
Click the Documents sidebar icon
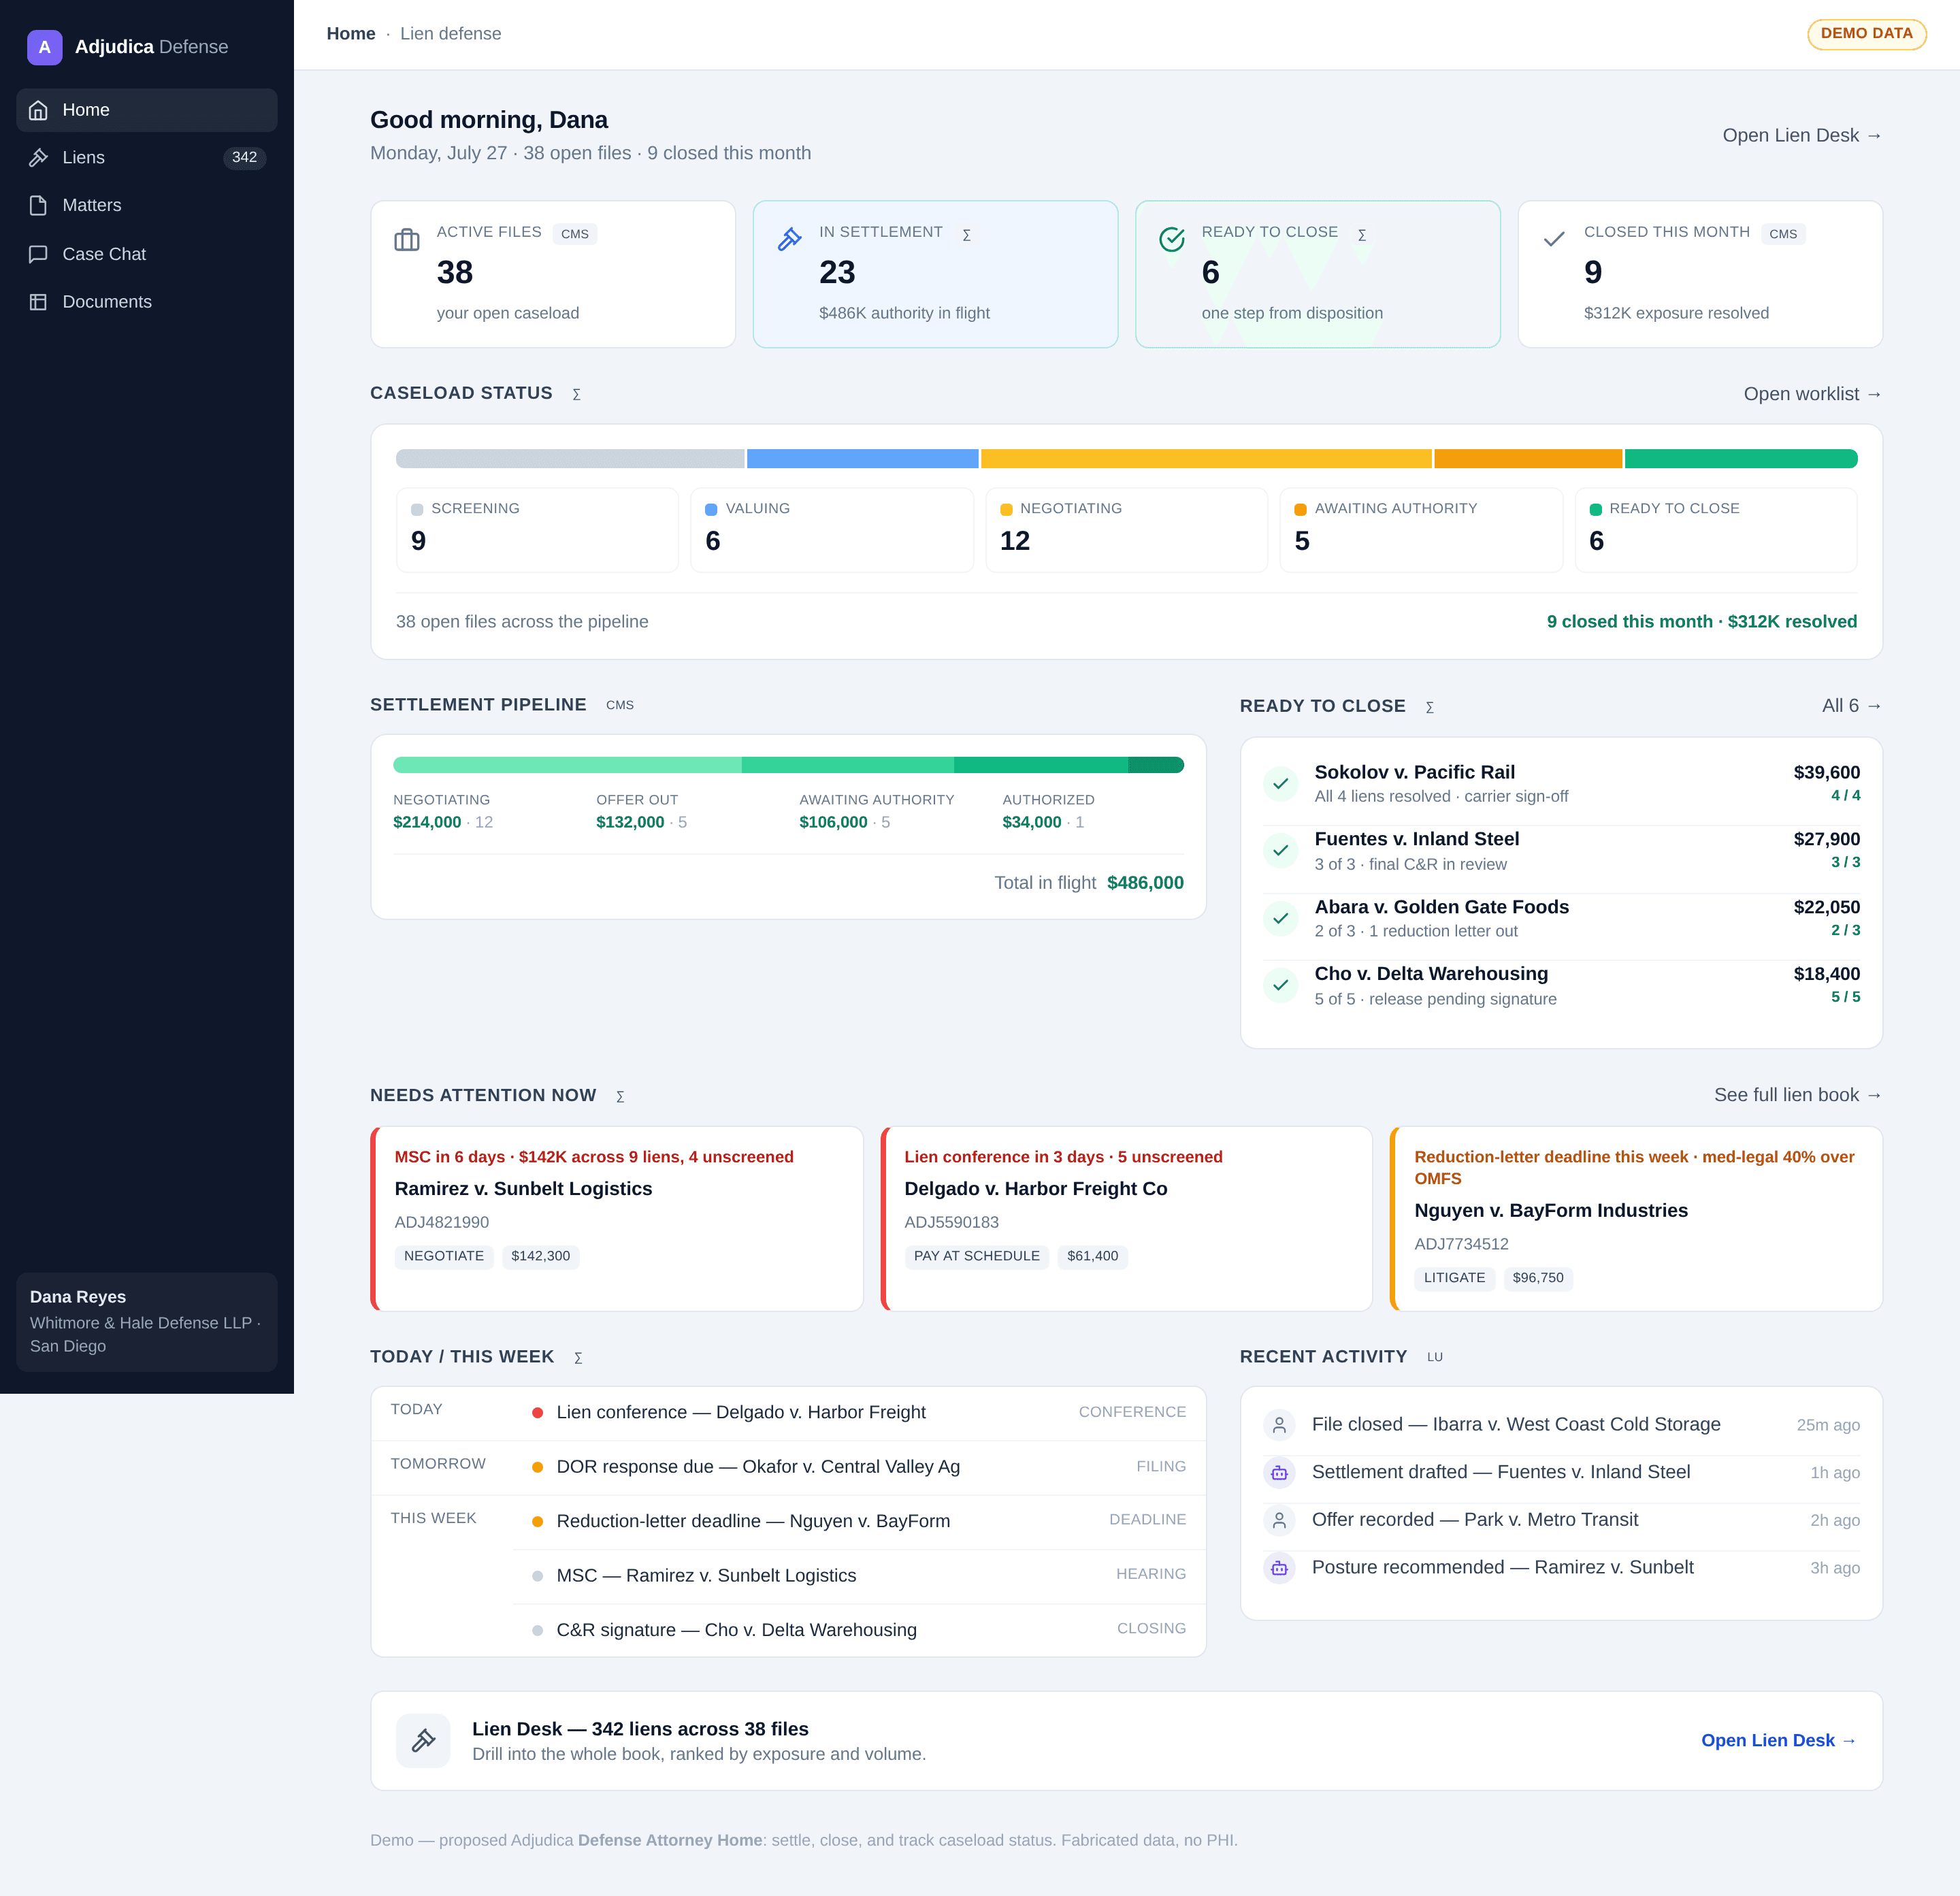click(38, 302)
